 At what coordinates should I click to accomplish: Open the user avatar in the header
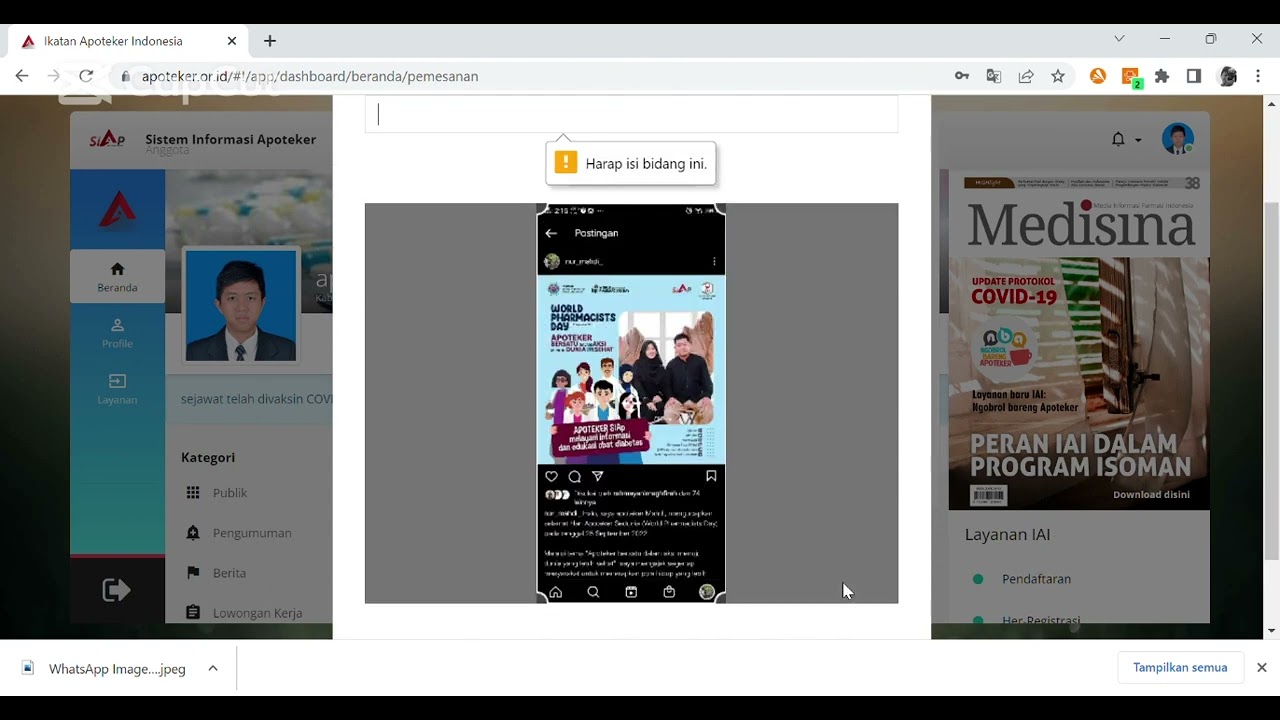(x=1178, y=139)
